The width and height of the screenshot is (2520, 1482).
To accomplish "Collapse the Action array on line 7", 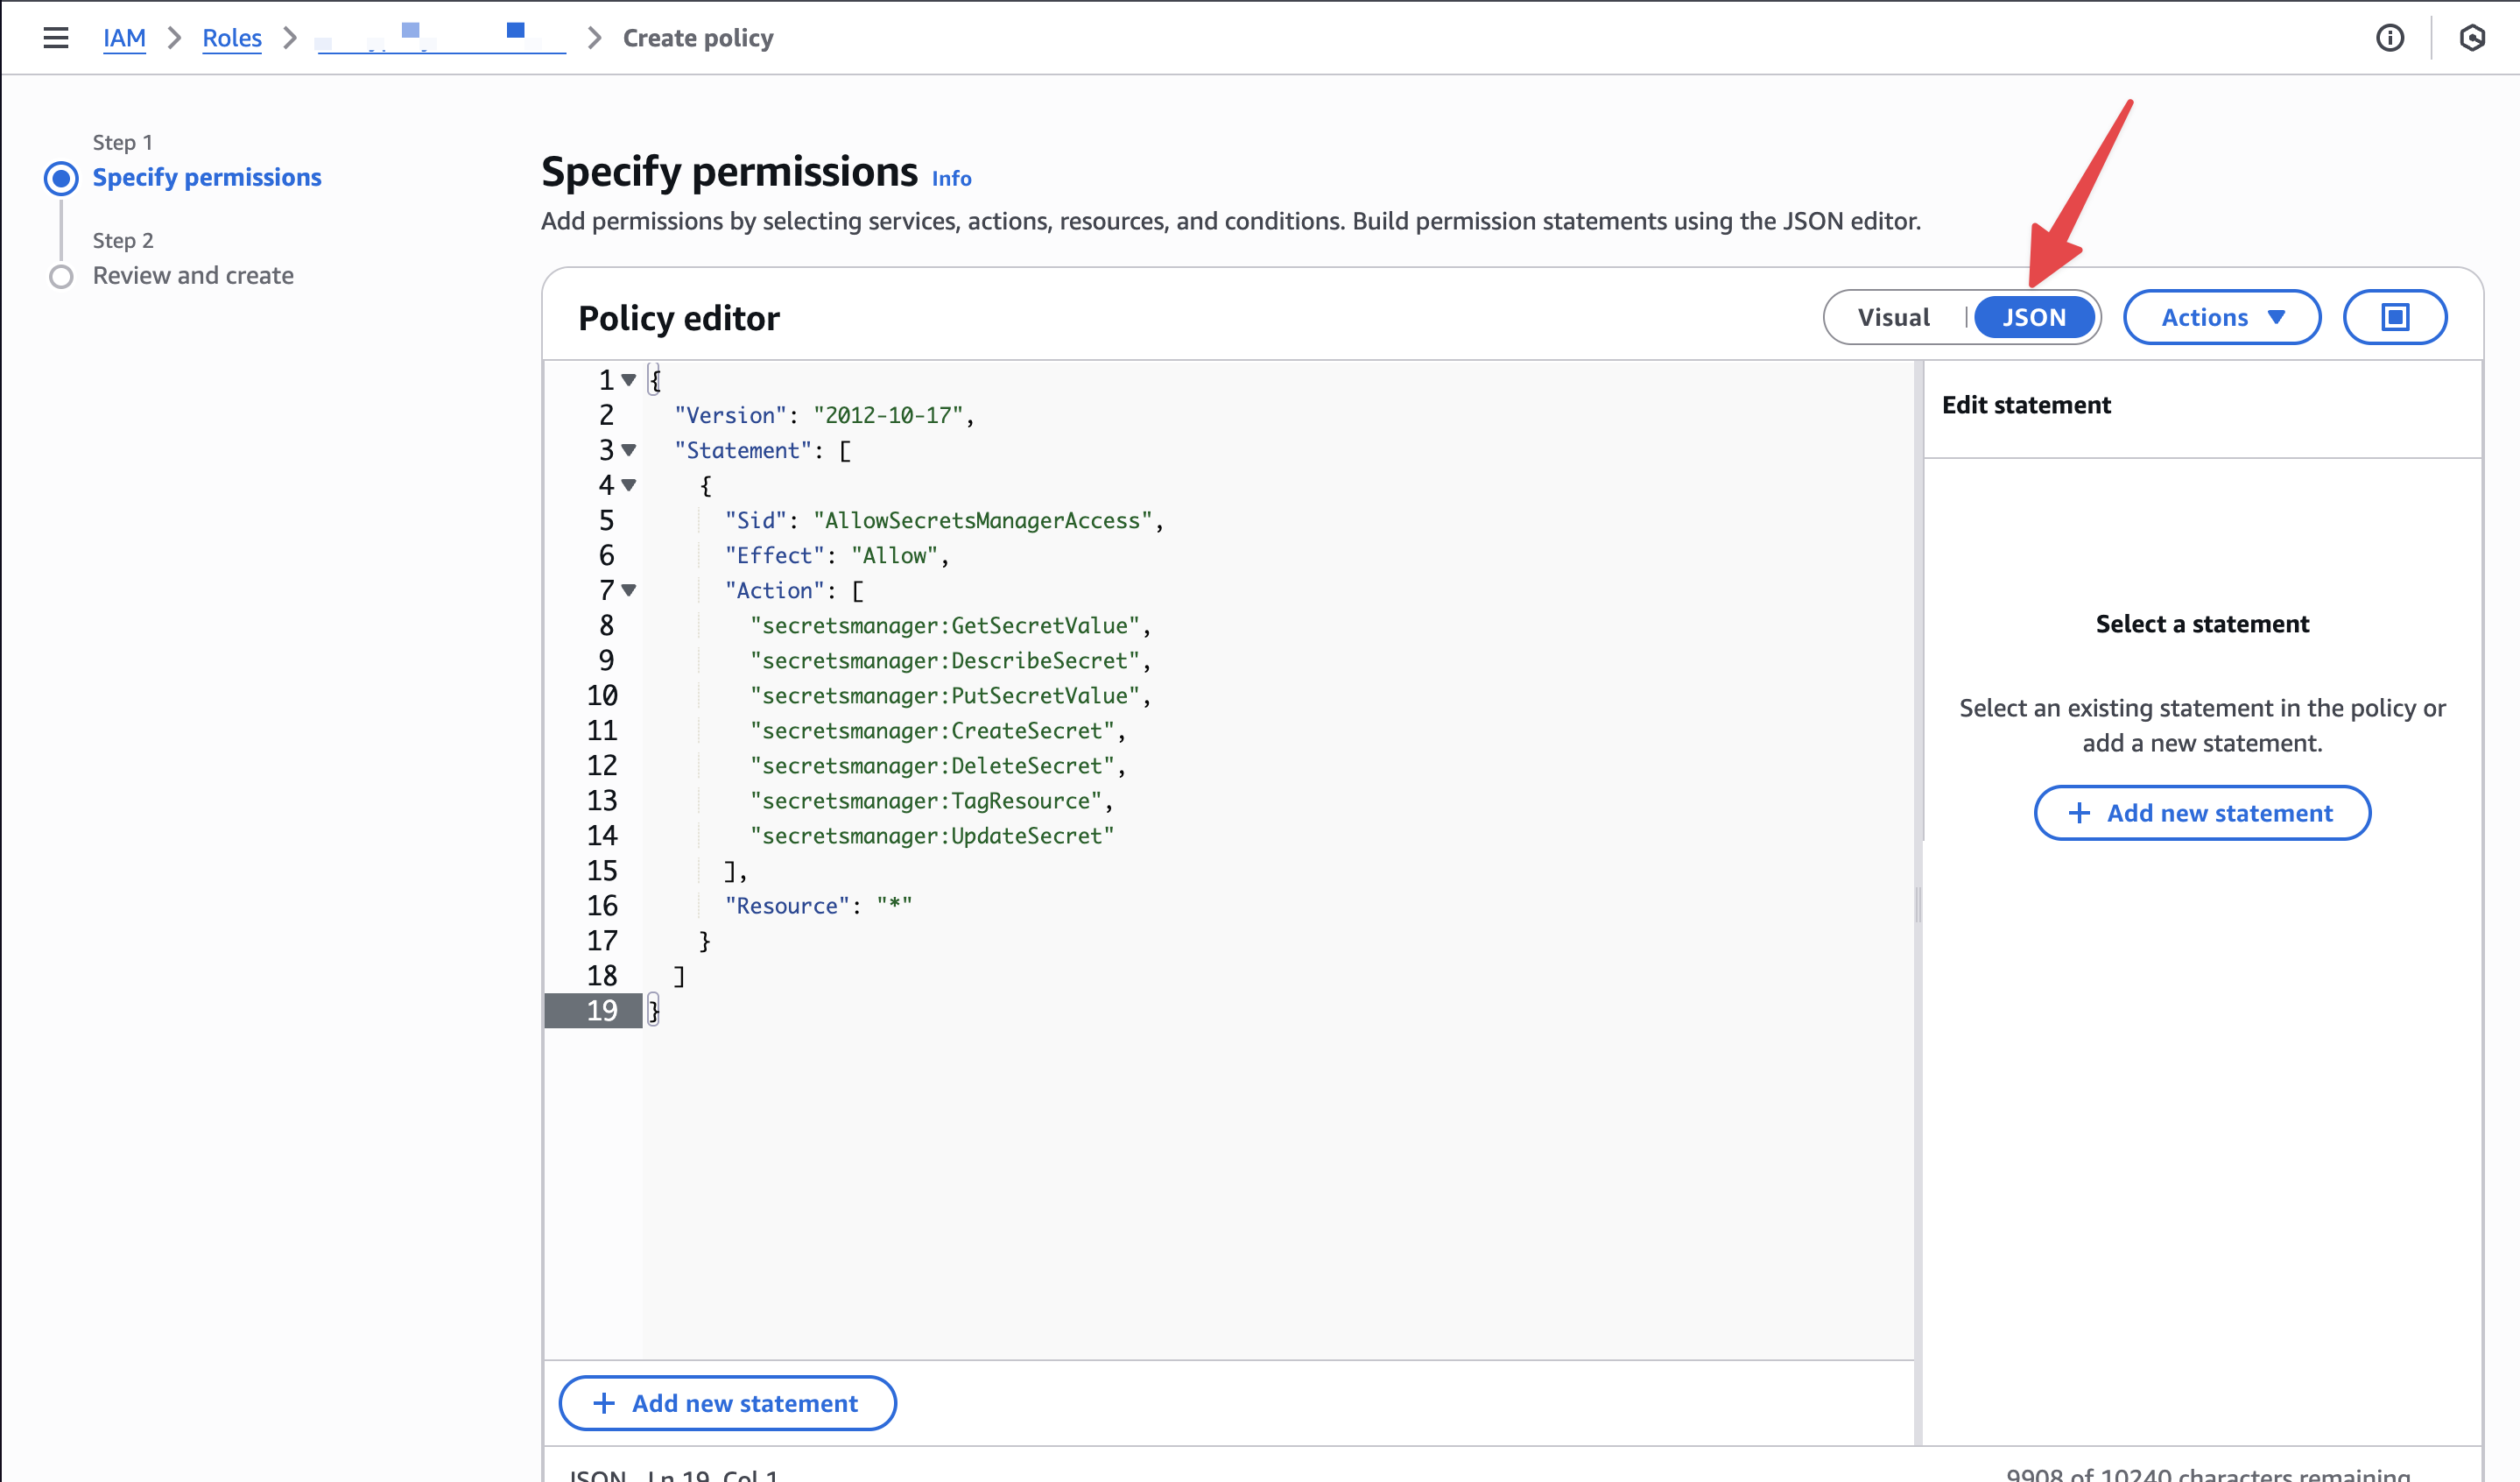I will (x=629, y=590).
